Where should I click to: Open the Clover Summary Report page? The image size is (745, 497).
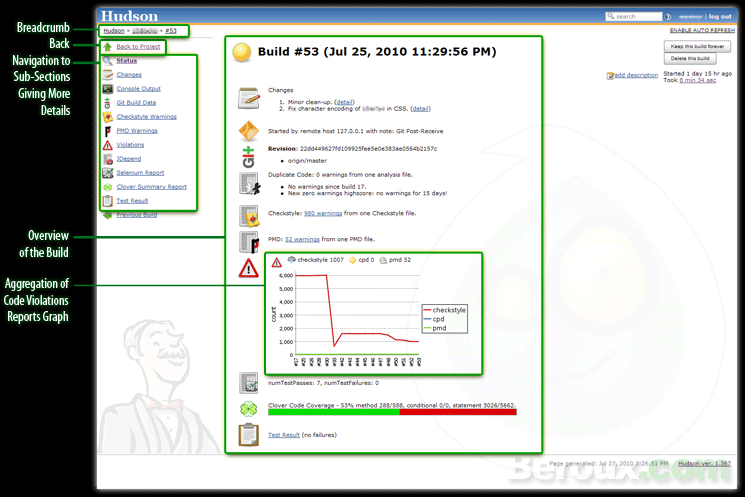point(151,187)
